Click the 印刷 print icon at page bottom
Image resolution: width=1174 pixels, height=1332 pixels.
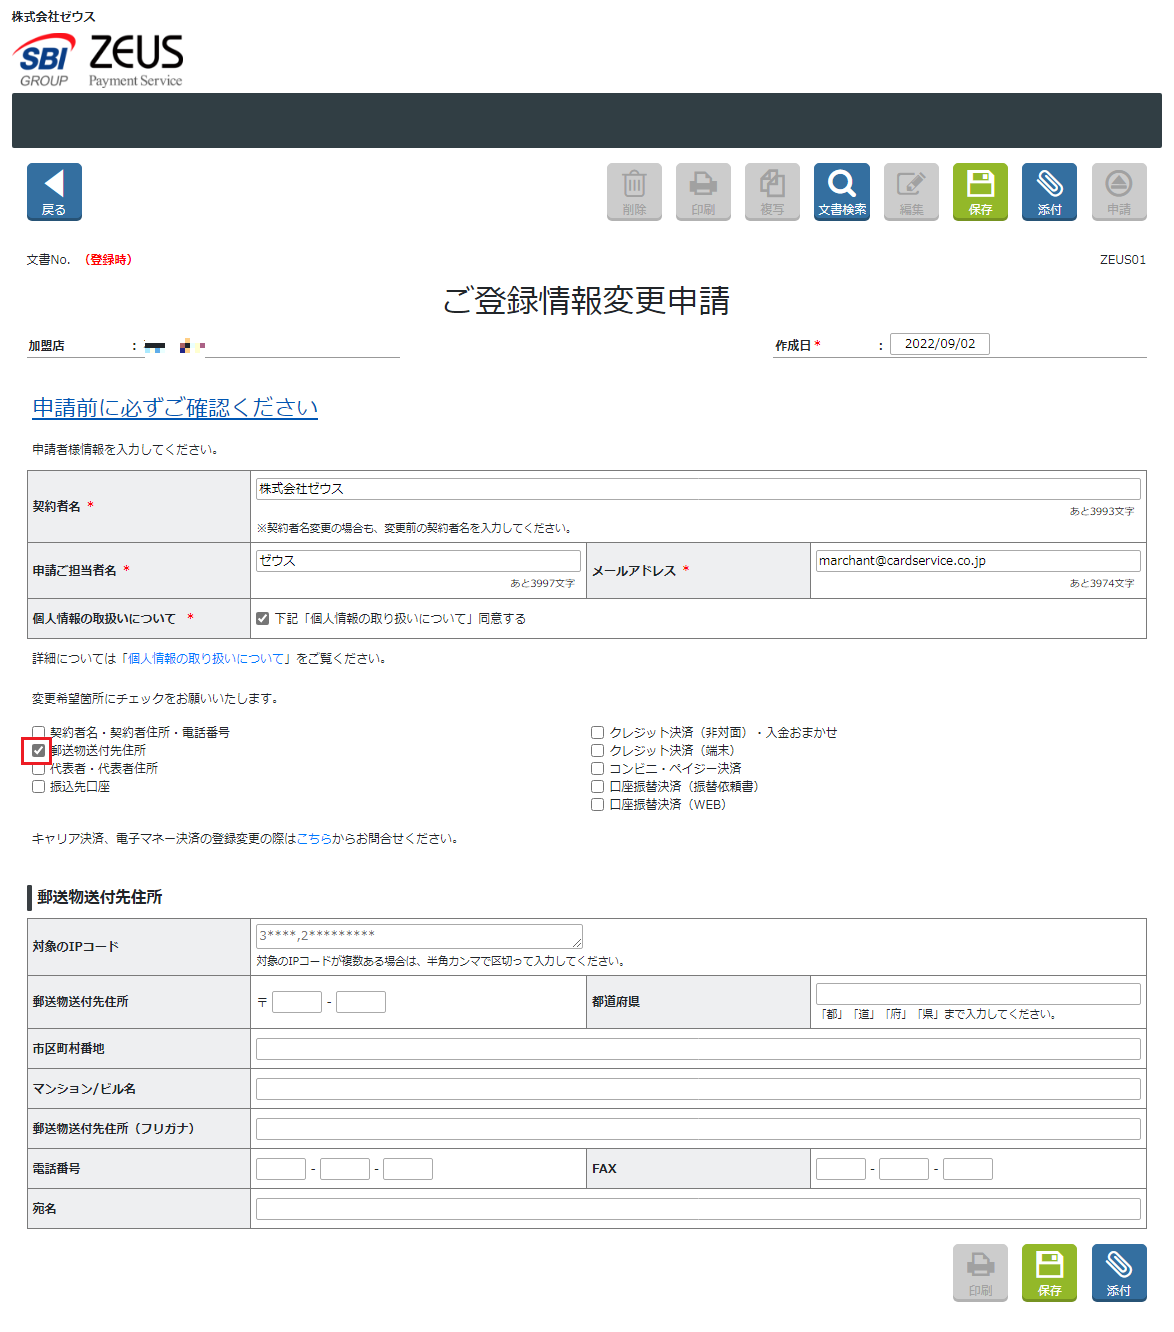click(979, 1273)
